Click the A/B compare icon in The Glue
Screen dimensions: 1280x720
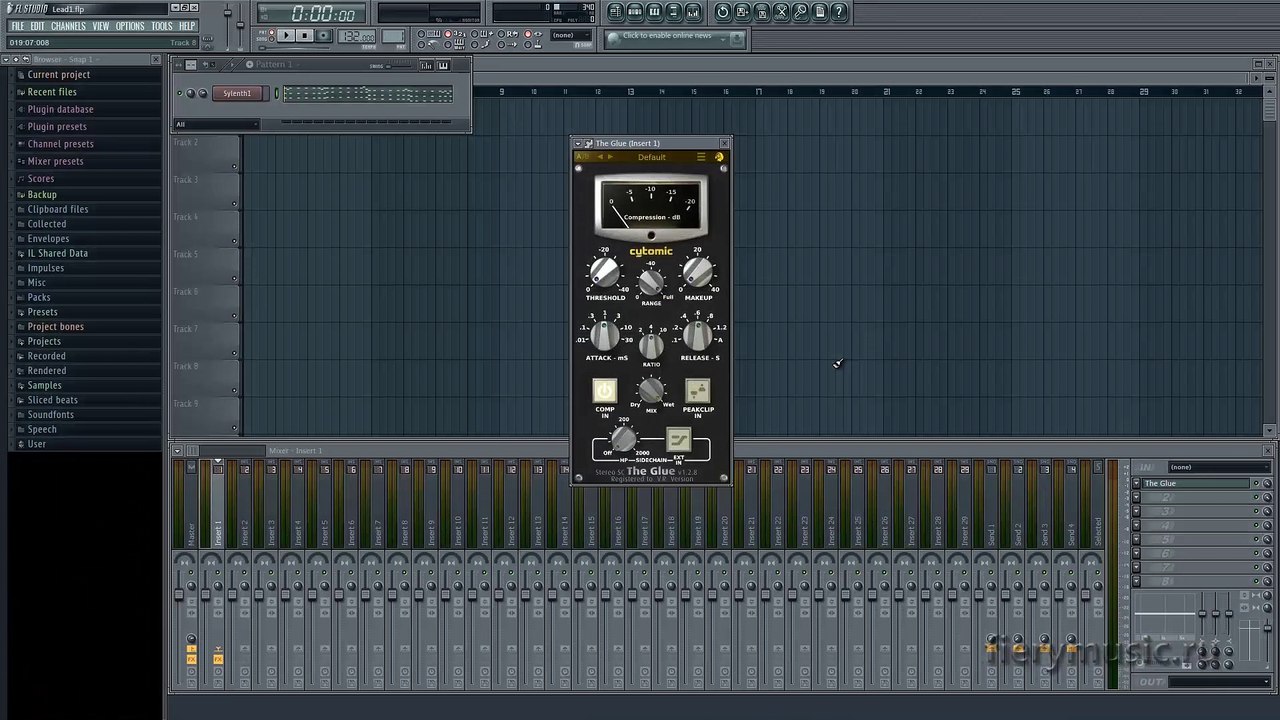click(582, 157)
